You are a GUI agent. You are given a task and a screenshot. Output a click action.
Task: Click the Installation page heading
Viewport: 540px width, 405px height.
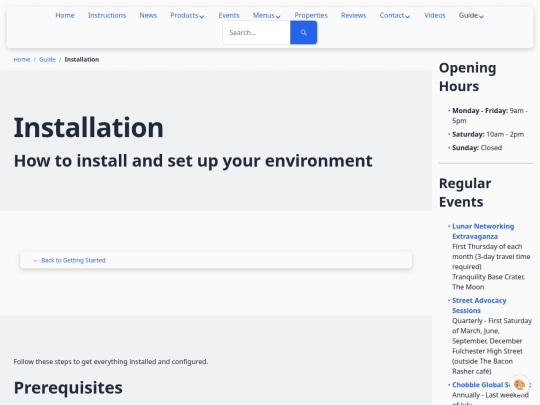[89, 127]
